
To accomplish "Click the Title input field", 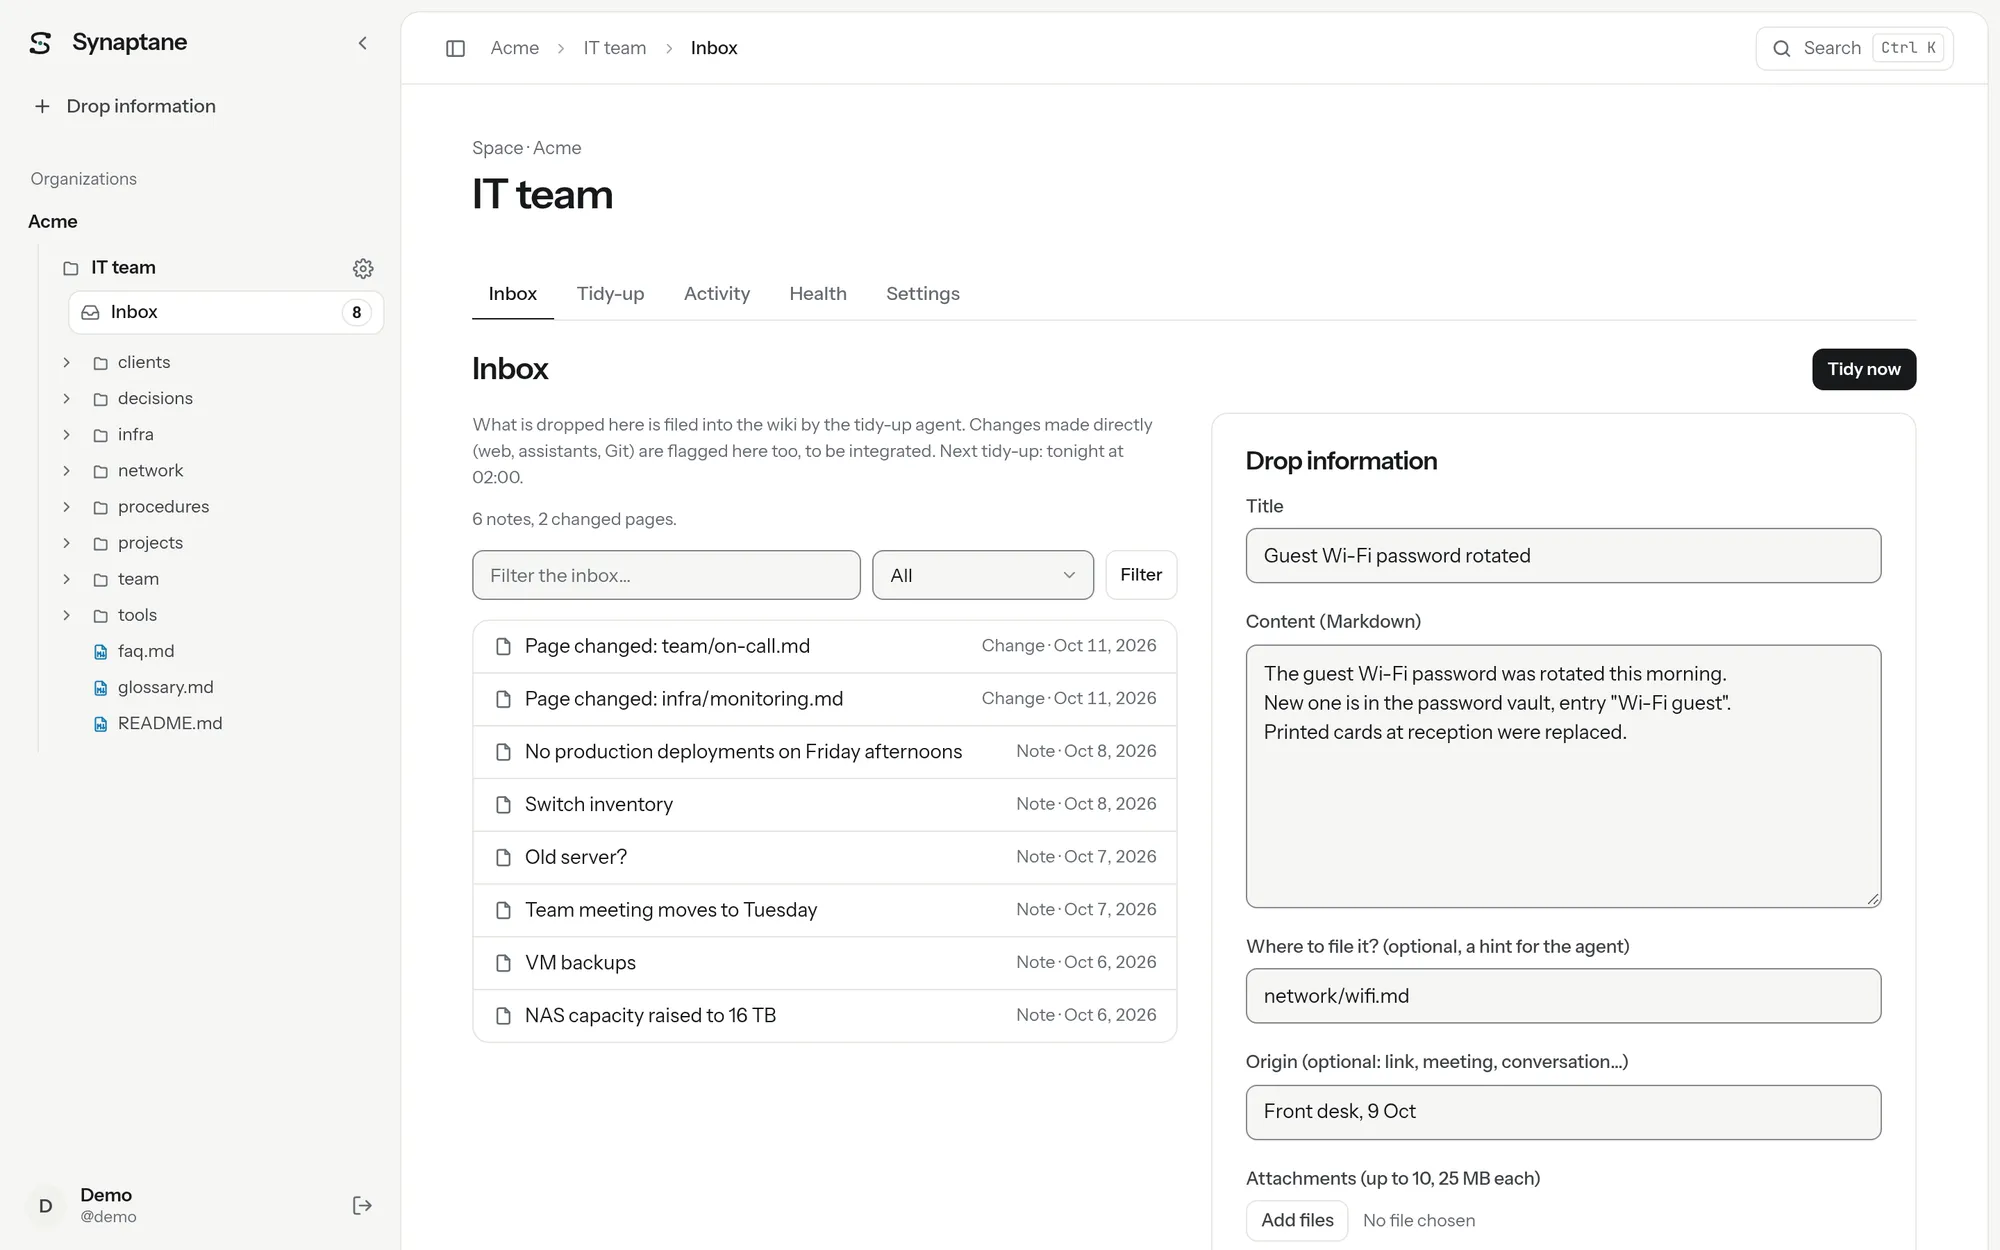I will (1563, 556).
